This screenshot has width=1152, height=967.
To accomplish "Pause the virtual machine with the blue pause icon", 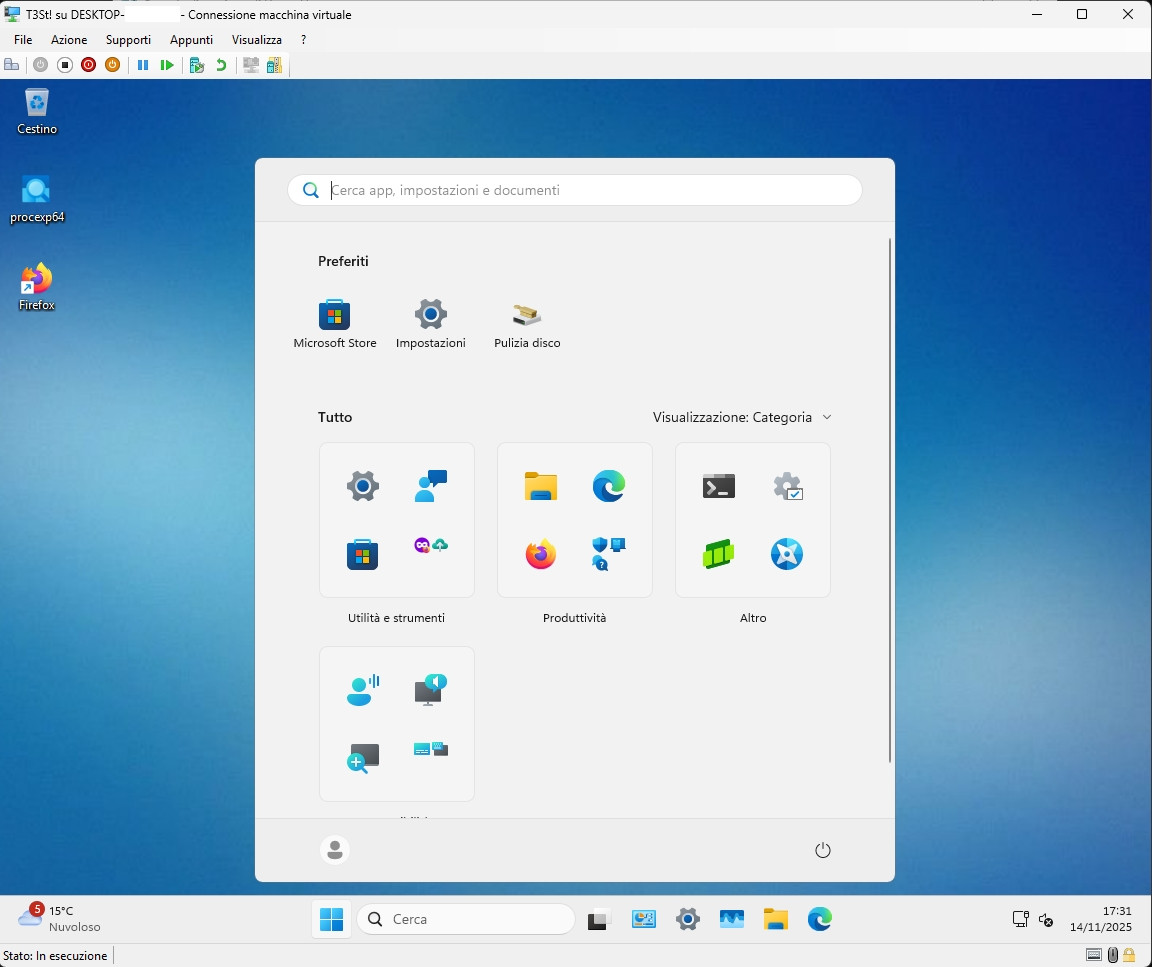I will coord(143,65).
